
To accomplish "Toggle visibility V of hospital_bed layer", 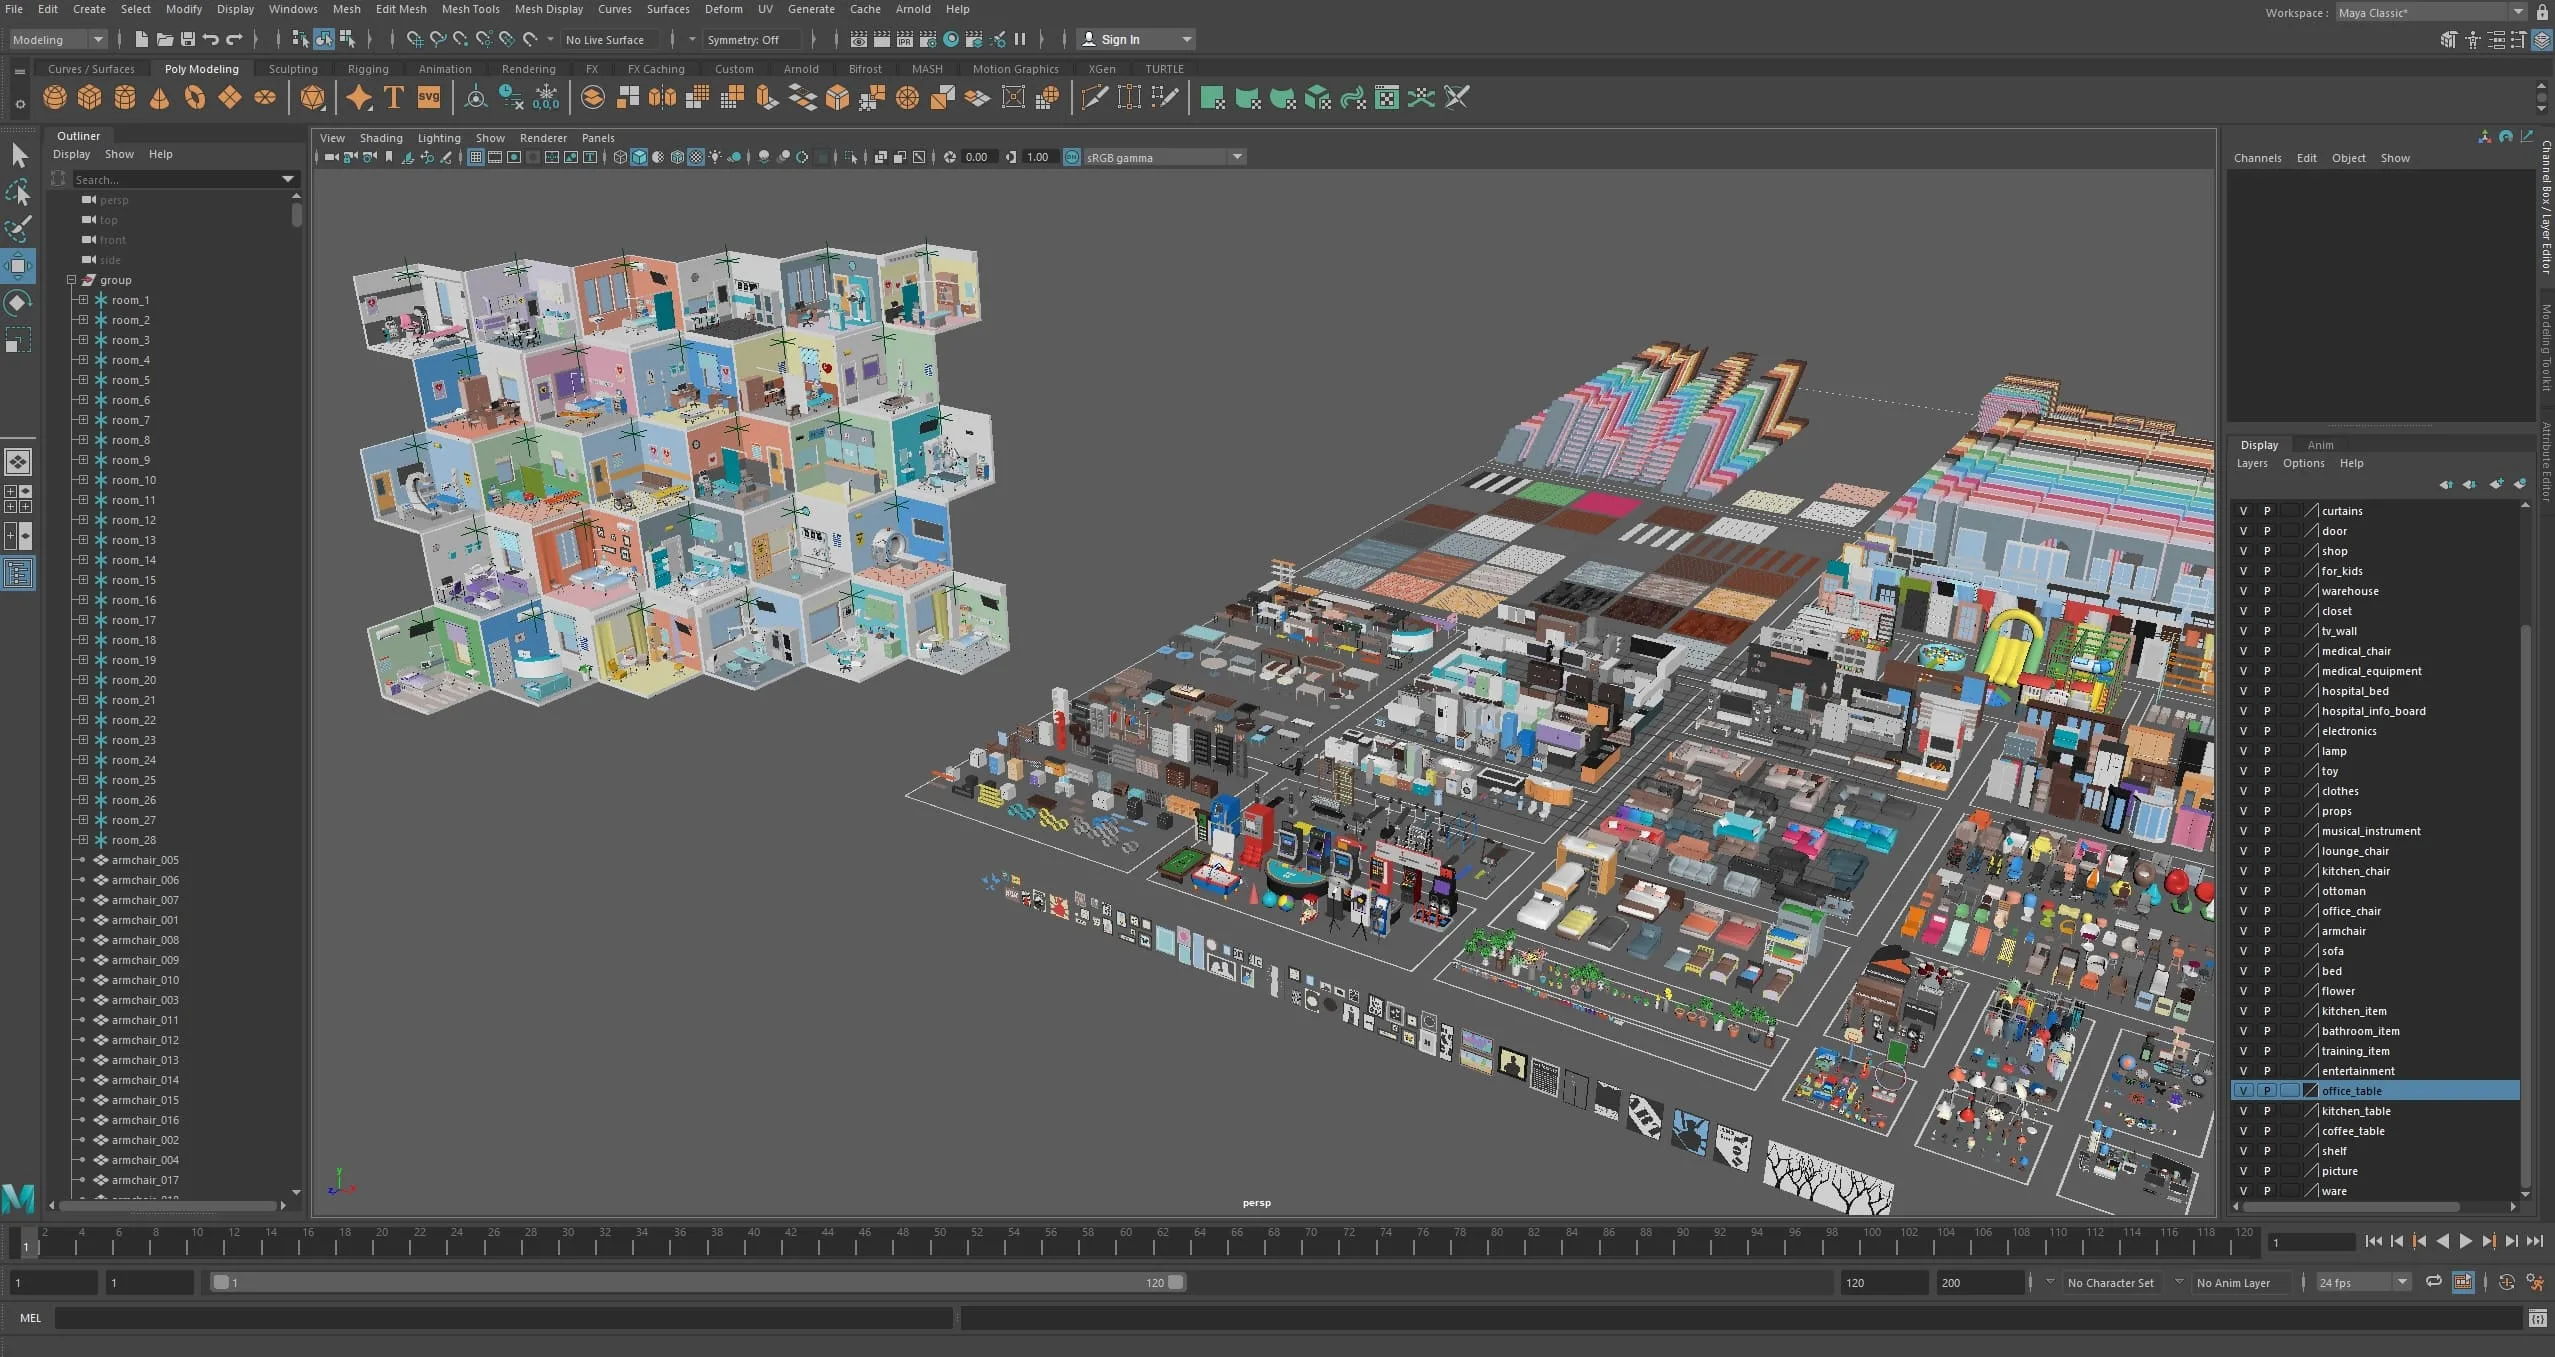I will pos(2243,691).
